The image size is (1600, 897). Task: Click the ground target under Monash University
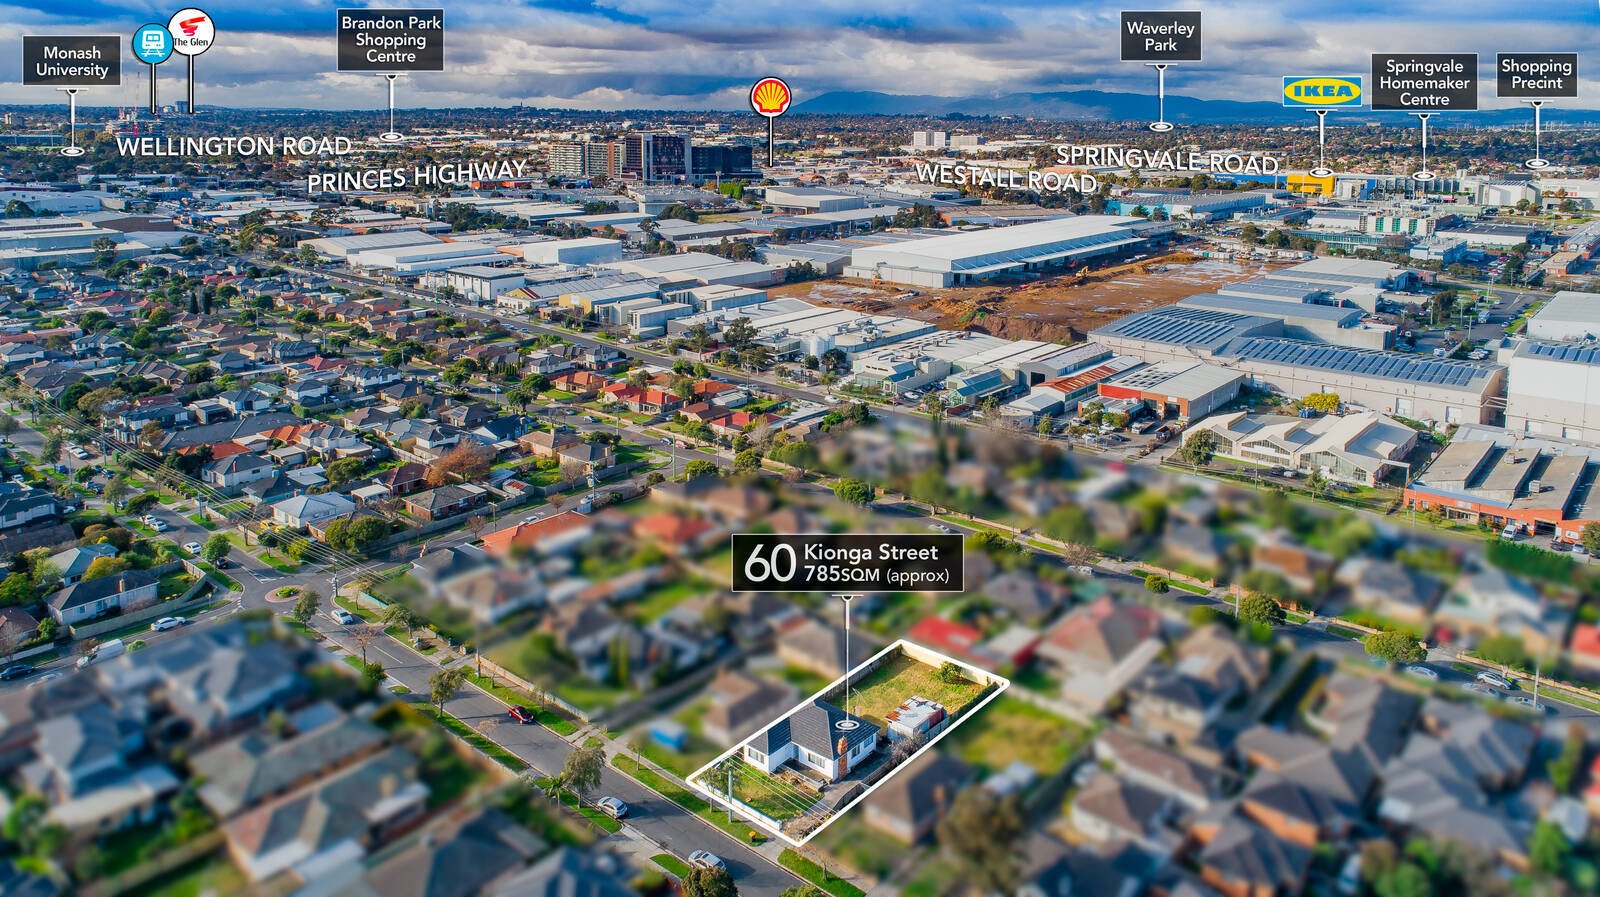72,151
